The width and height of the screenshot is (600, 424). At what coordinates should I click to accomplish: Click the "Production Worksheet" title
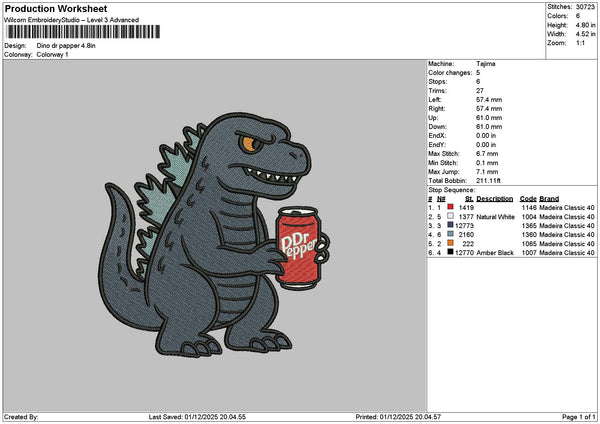pyautogui.click(x=56, y=8)
